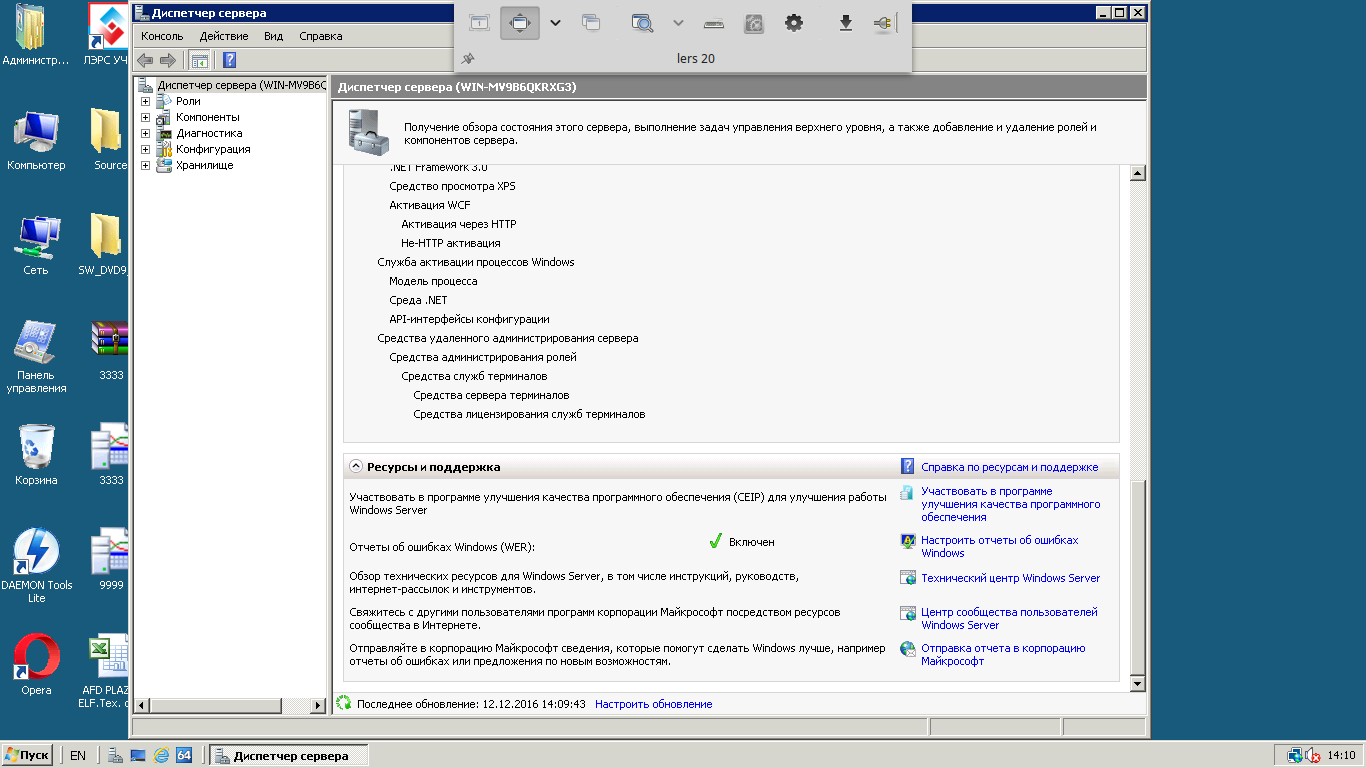The width and height of the screenshot is (1366, 768).
Task: Click the tree pane horizontal scroll right arrow
Action: [319, 706]
